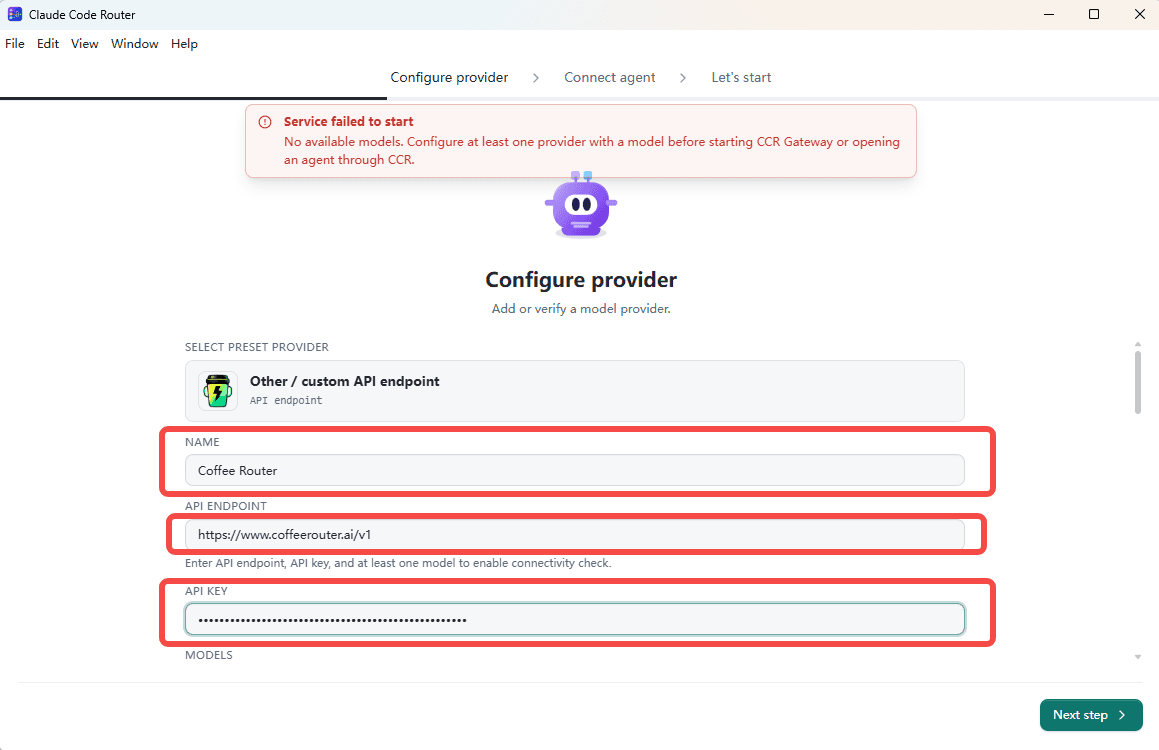Click the chevron after Configure provider step
The width and height of the screenshot is (1159, 750).
[536, 78]
